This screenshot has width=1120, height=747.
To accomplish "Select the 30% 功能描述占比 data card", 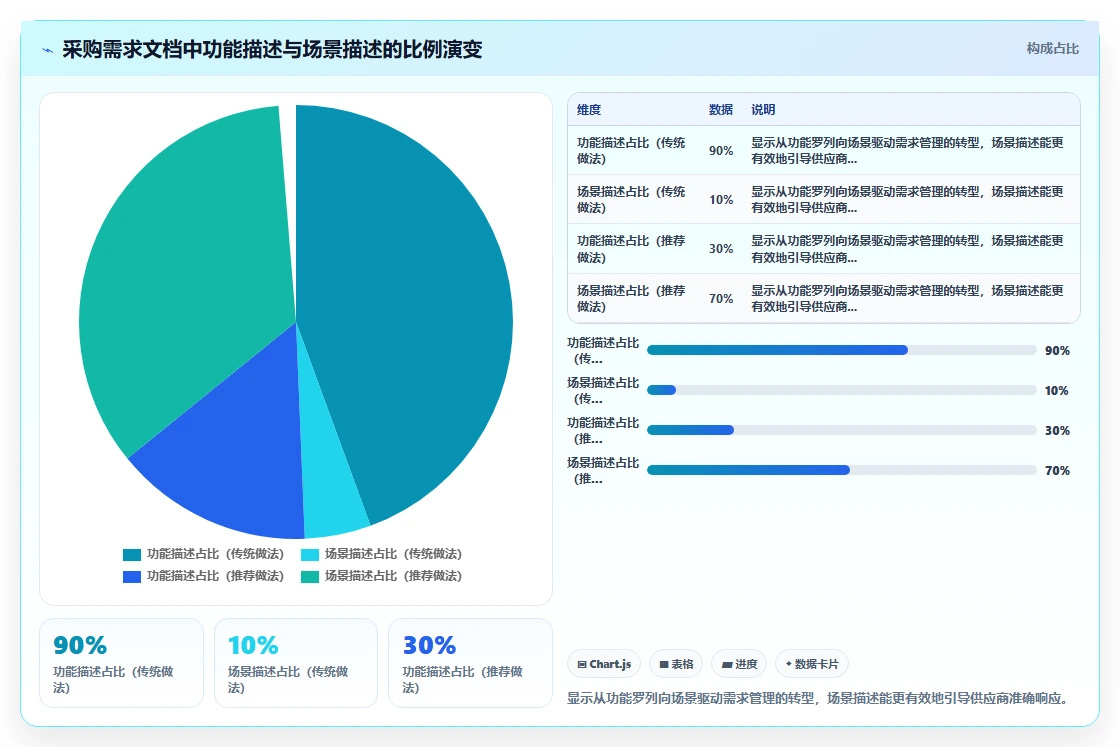I will (x=470, y=663).
